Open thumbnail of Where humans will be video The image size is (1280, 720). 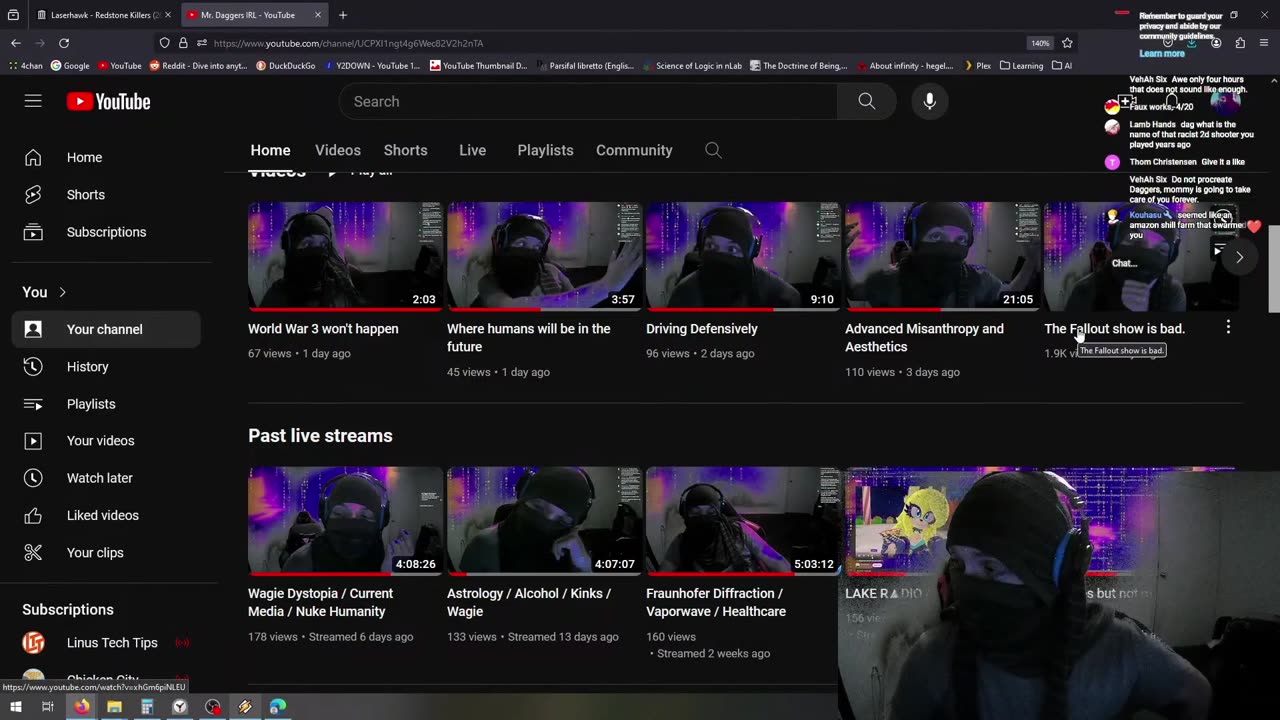coord(544,257)
